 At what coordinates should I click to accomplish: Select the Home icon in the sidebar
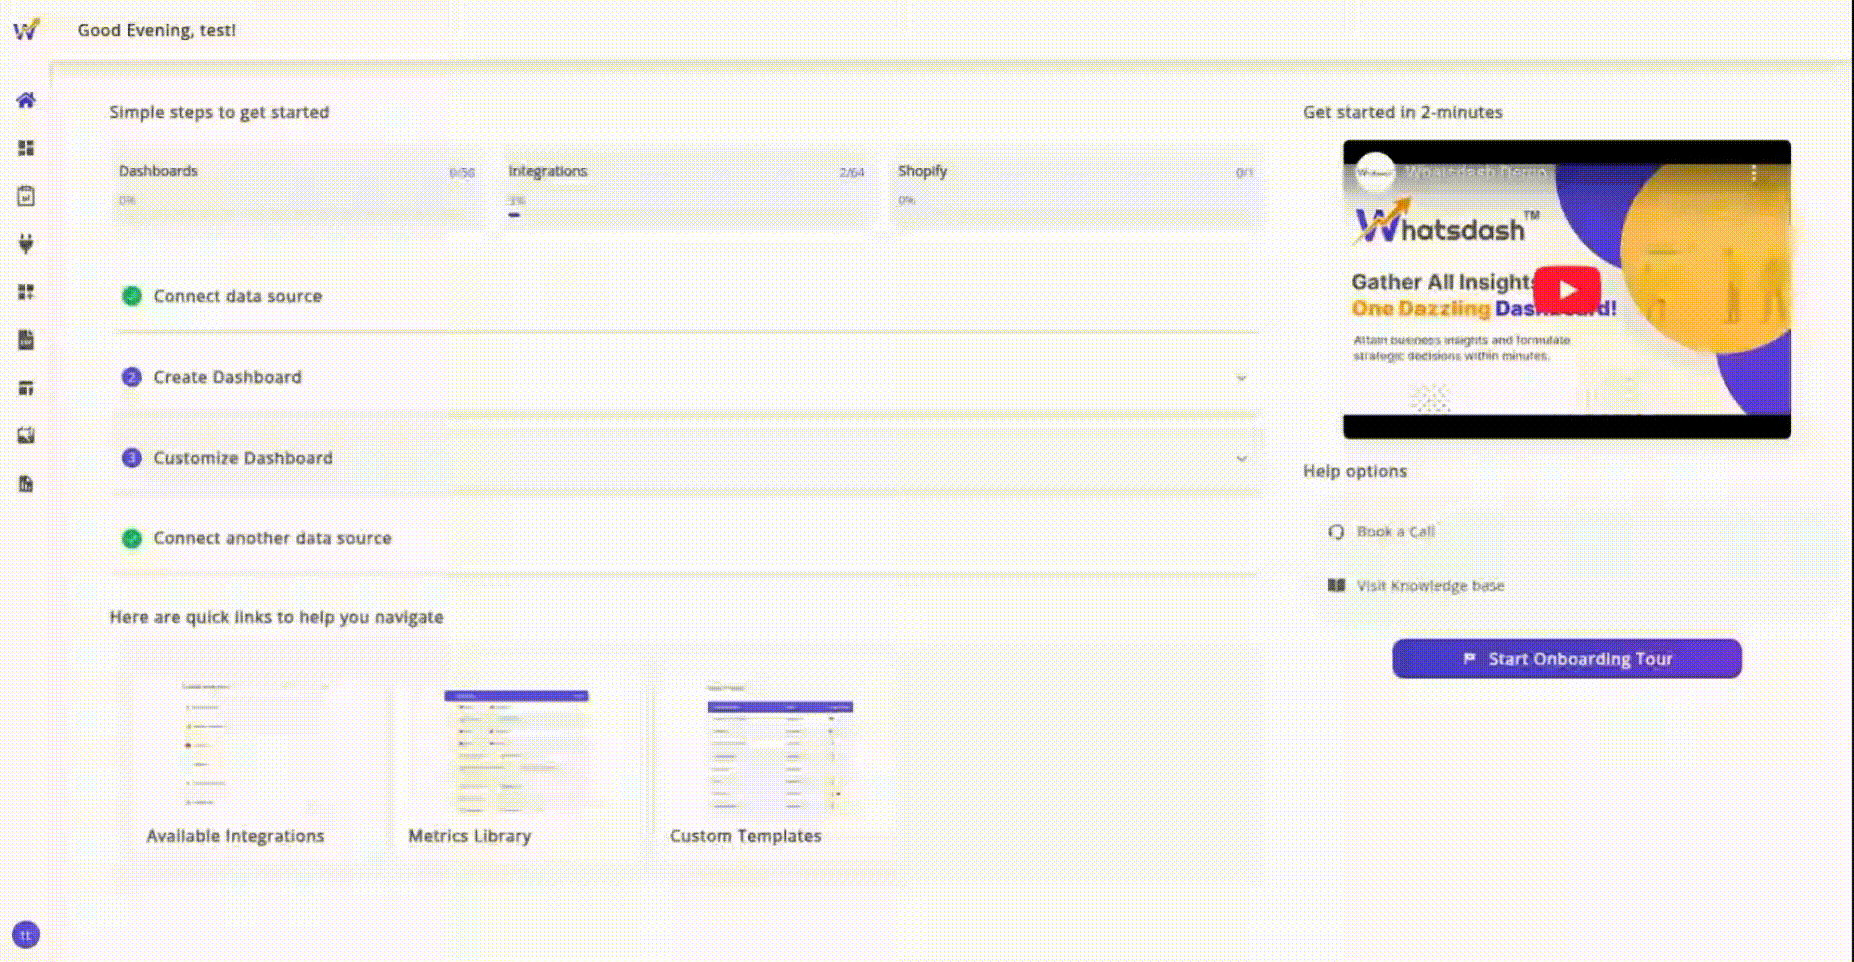click(x=26, y=99)
